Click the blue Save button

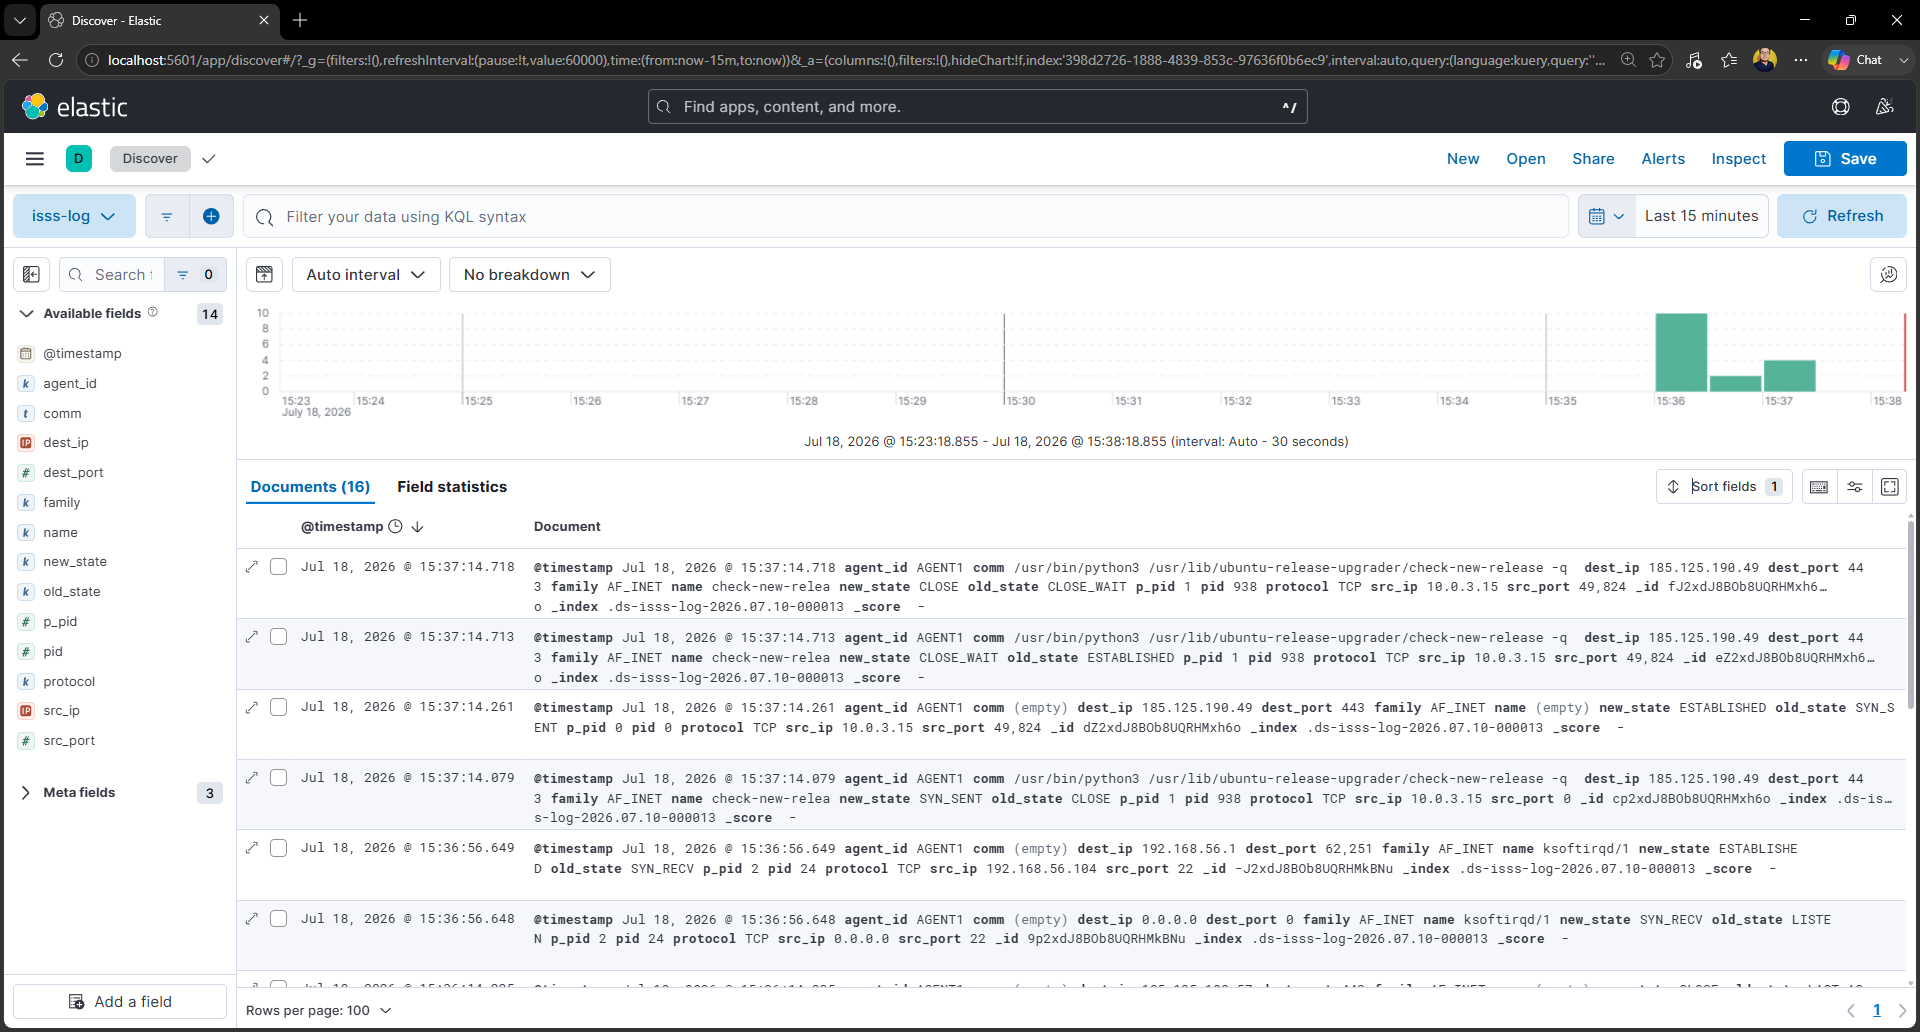1845,159
